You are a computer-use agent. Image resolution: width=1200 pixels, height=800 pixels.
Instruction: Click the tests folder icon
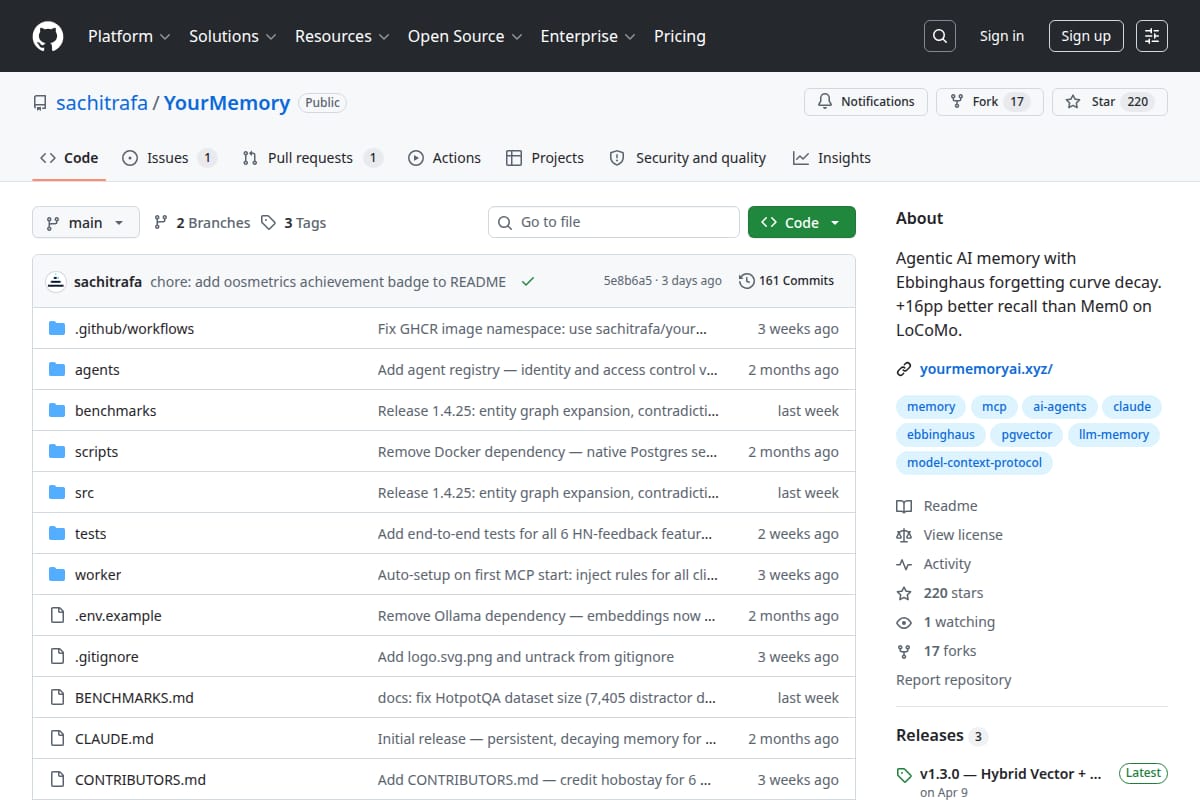pyautogui.click(x=57, y=534)
